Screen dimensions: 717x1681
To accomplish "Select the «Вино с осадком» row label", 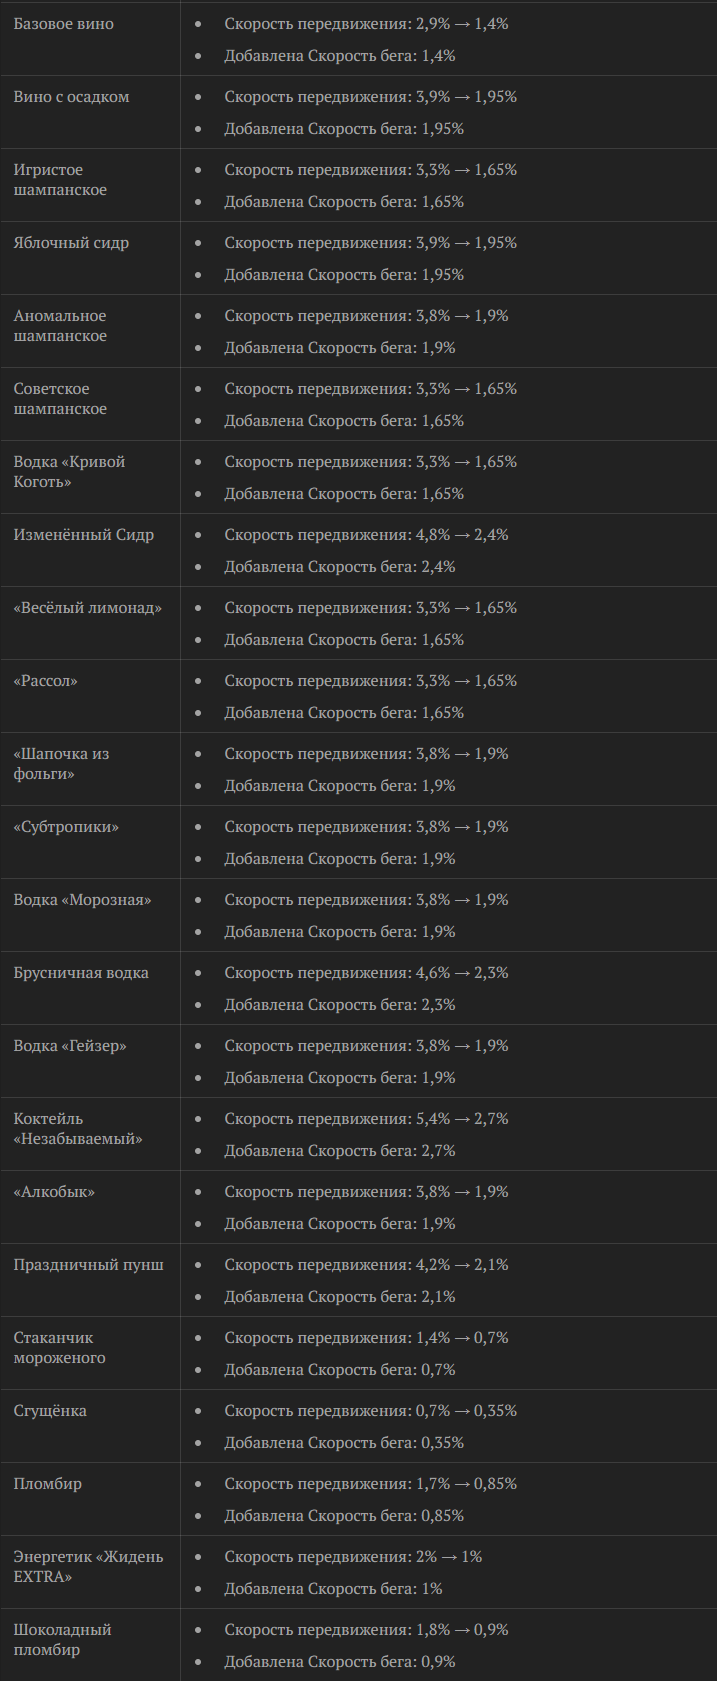I will (71, 97).
